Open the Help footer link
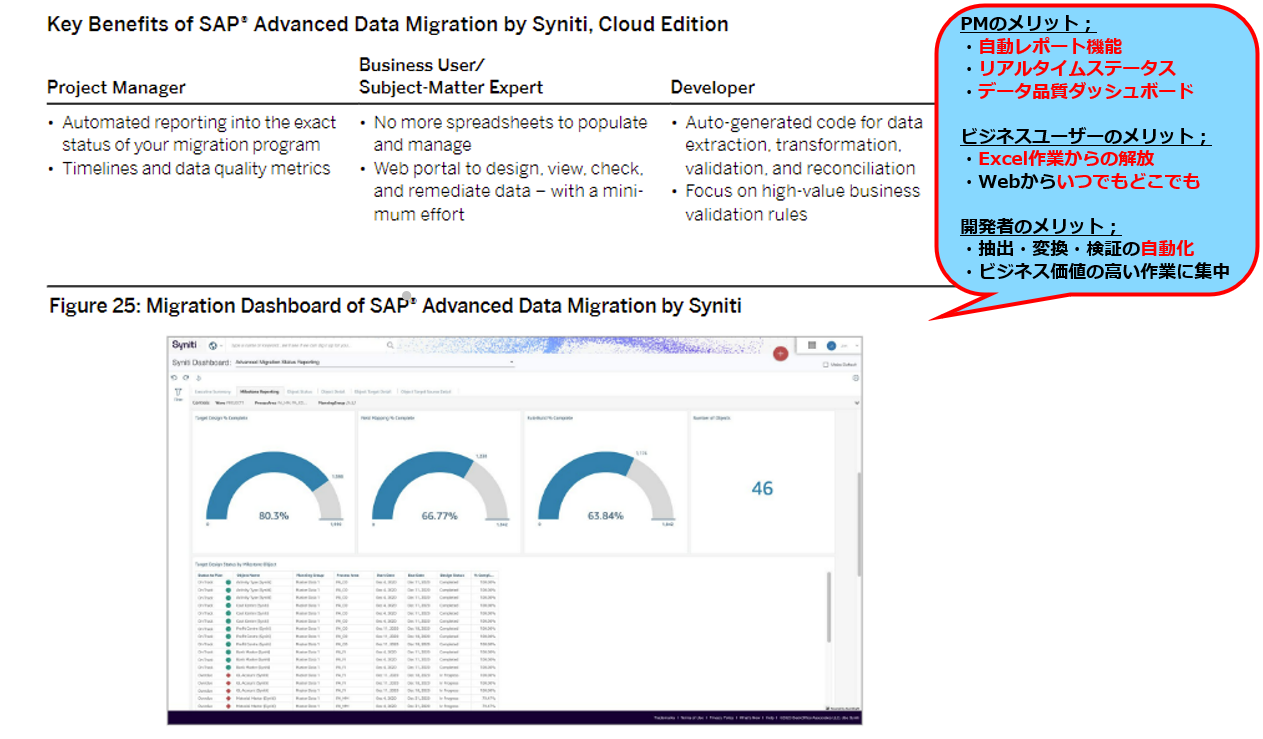This screenshot has width=1263, height=739. (x=770, y=718)
